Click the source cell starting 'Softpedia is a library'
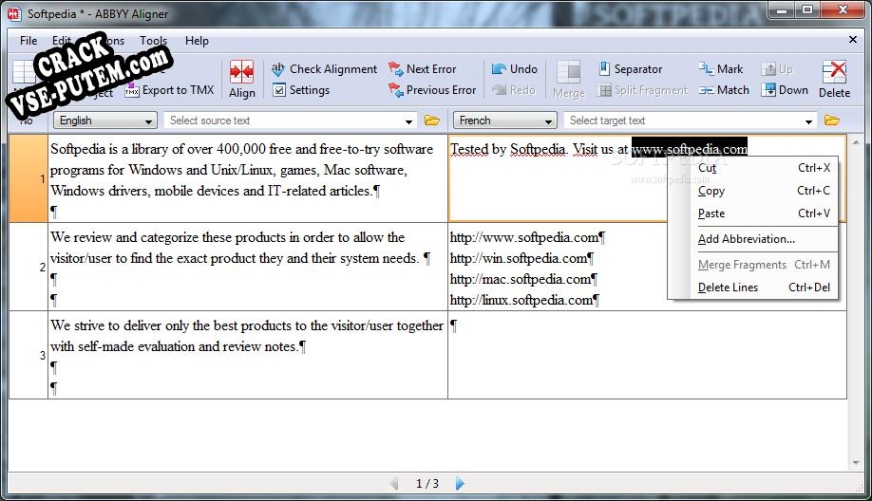The image size is (872, 501). pos(247,178)
